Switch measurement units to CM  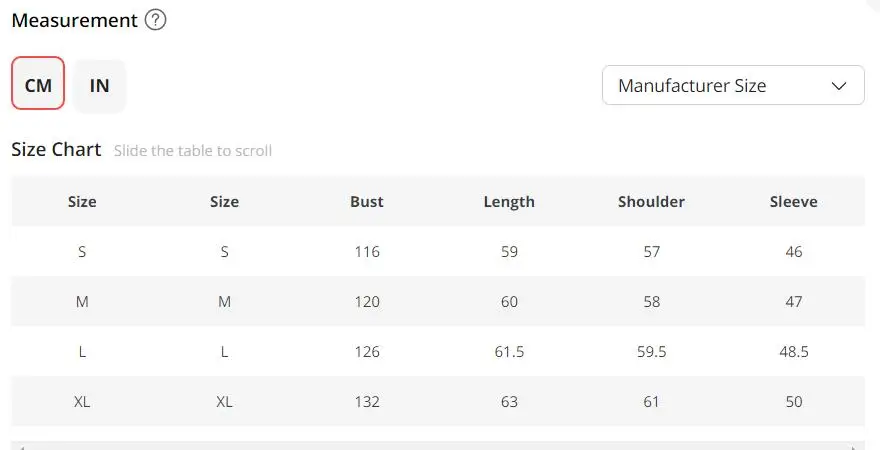(x=38, y=84)
